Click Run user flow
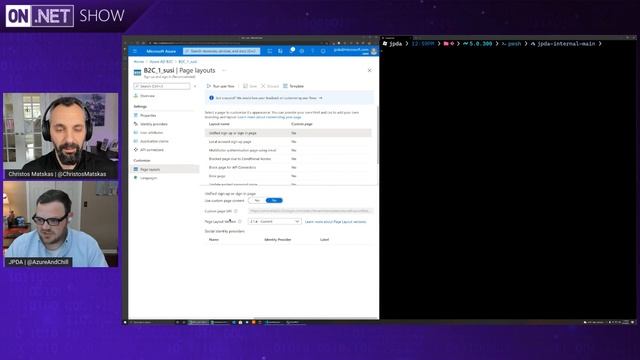The image size is (640, 360). tap(221, 86)
